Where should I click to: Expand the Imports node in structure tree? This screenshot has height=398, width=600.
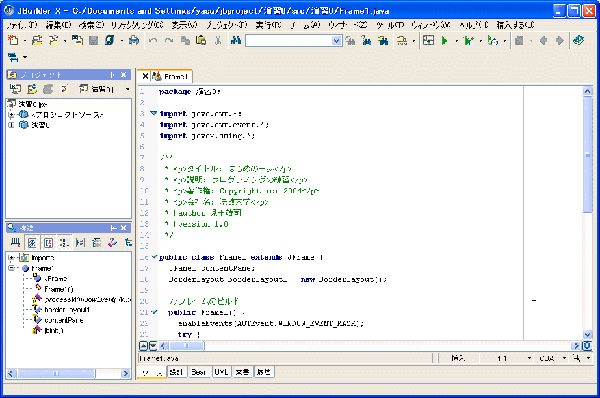point(11,258)
